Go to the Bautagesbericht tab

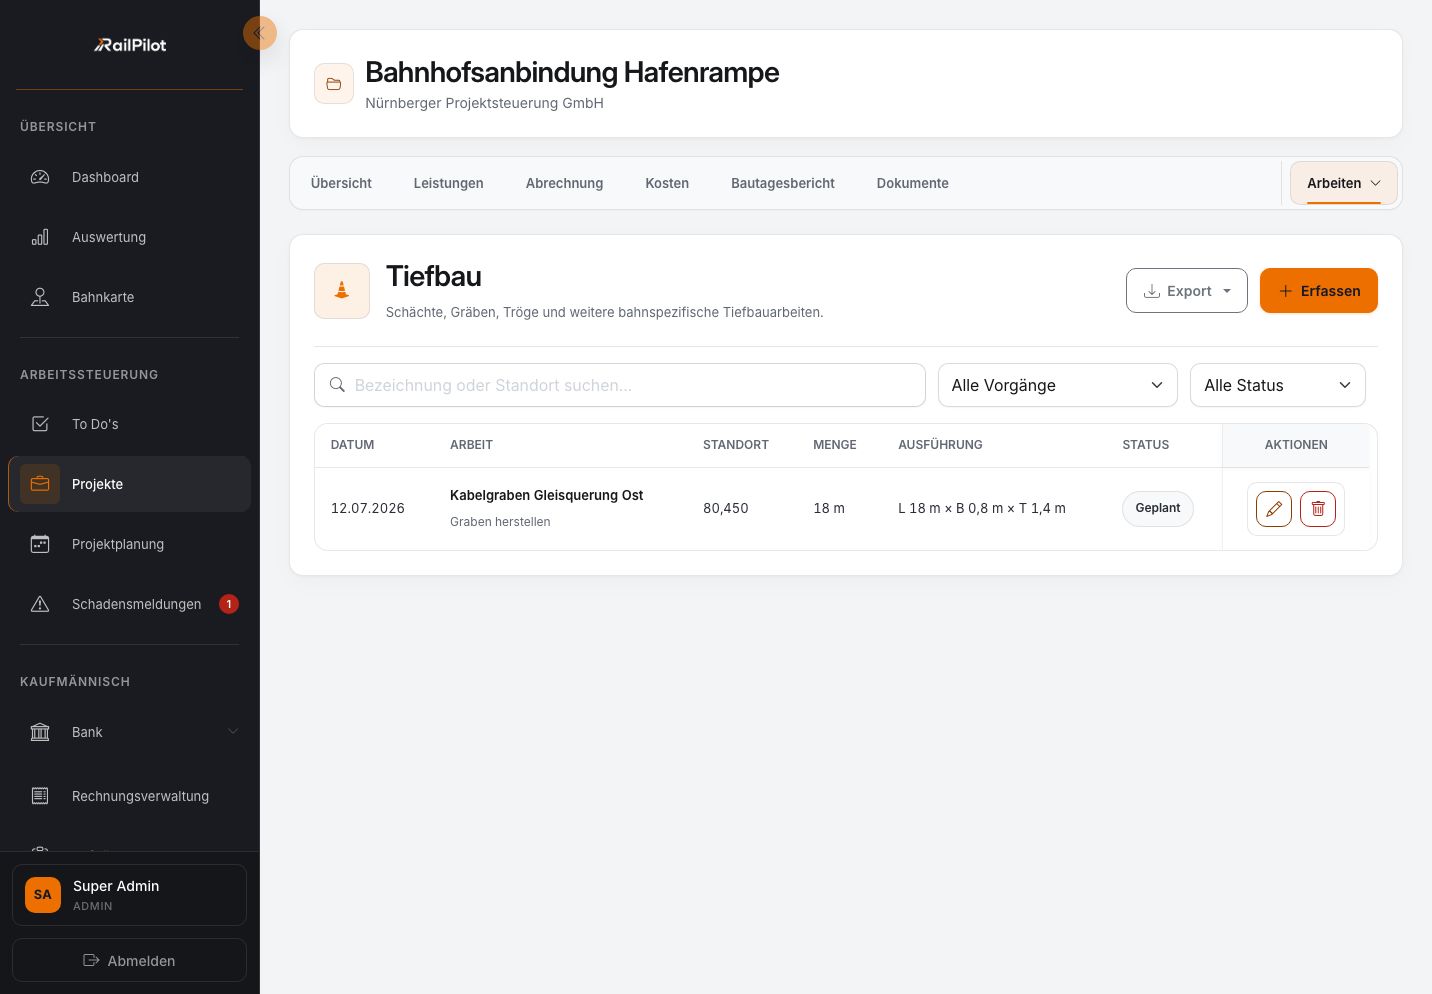coord(783,183)
